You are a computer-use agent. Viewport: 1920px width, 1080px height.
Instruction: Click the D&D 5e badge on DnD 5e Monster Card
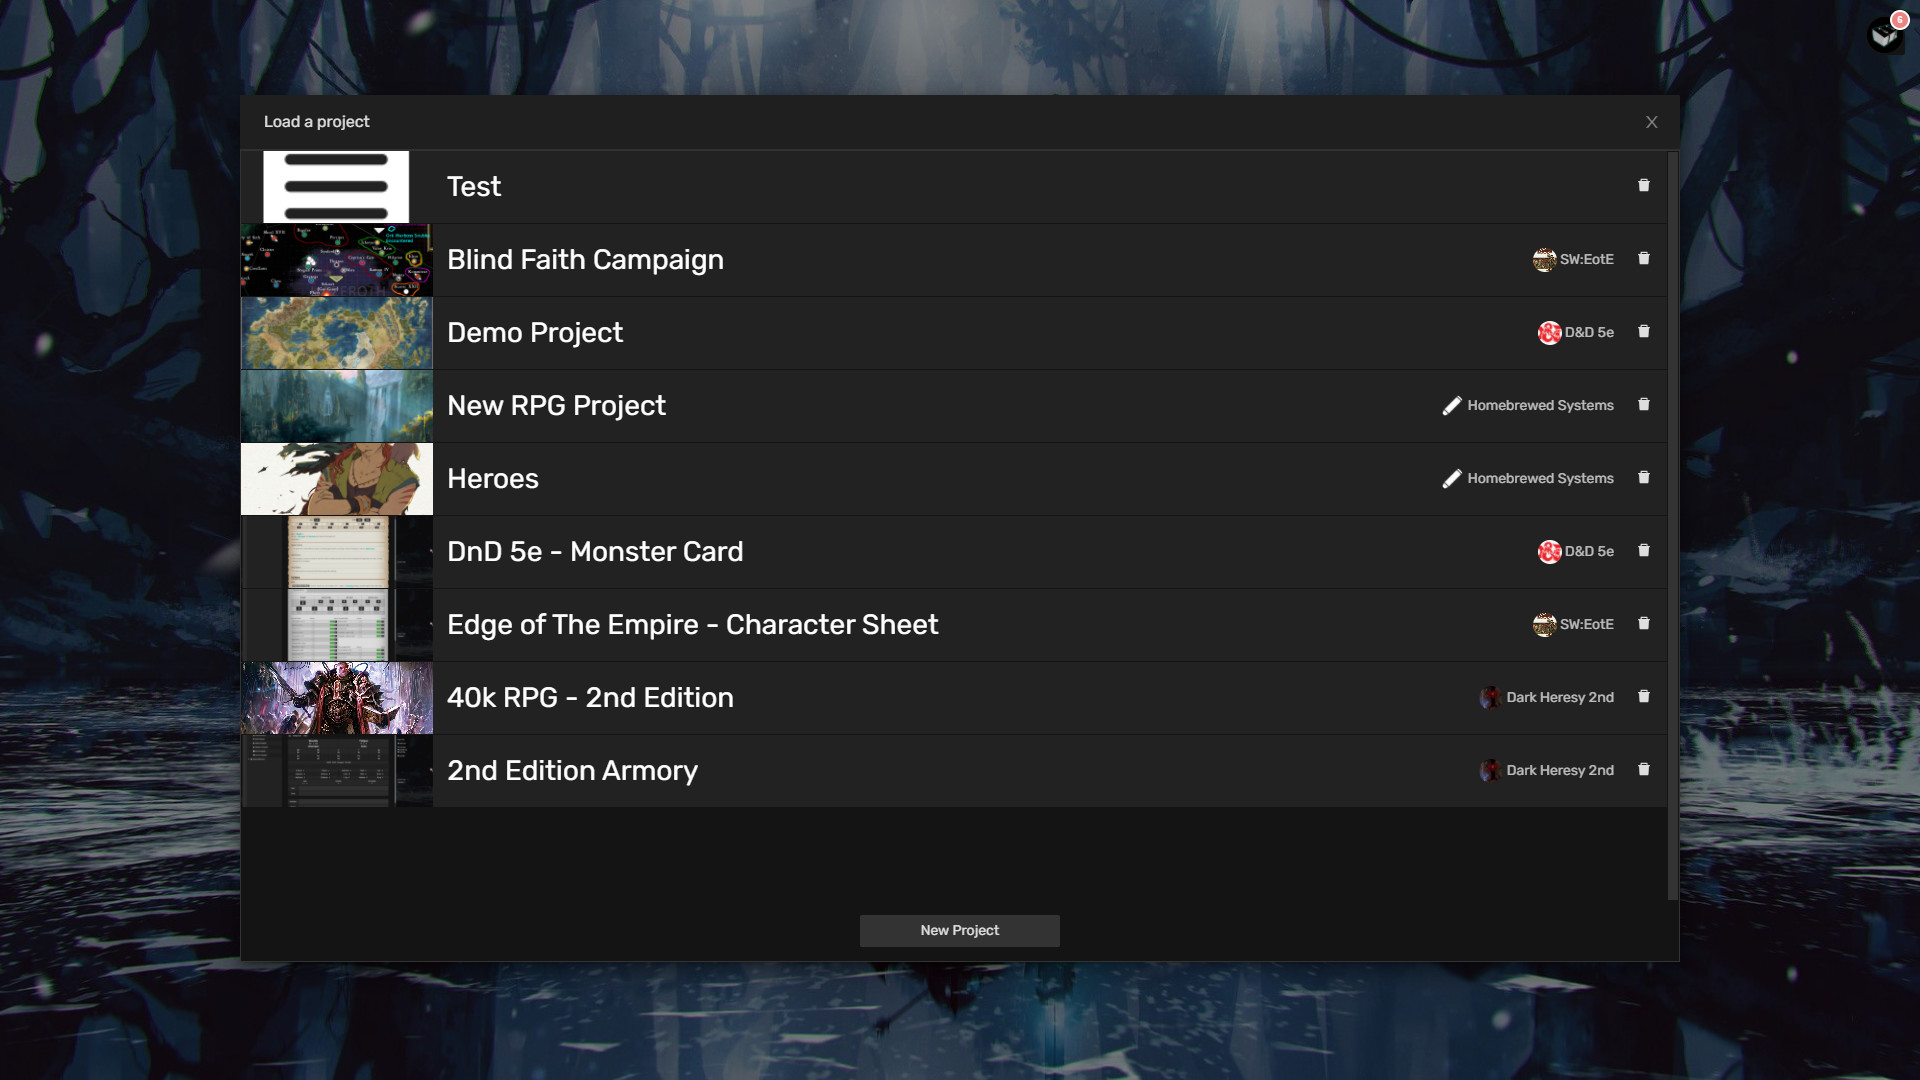(1575, 551)
